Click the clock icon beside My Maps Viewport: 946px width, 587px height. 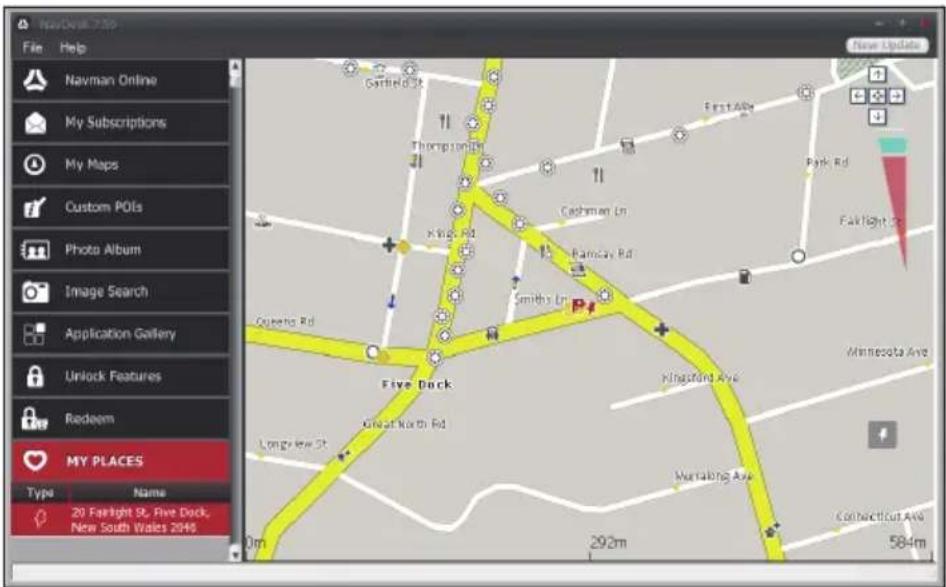coord(34,164)
